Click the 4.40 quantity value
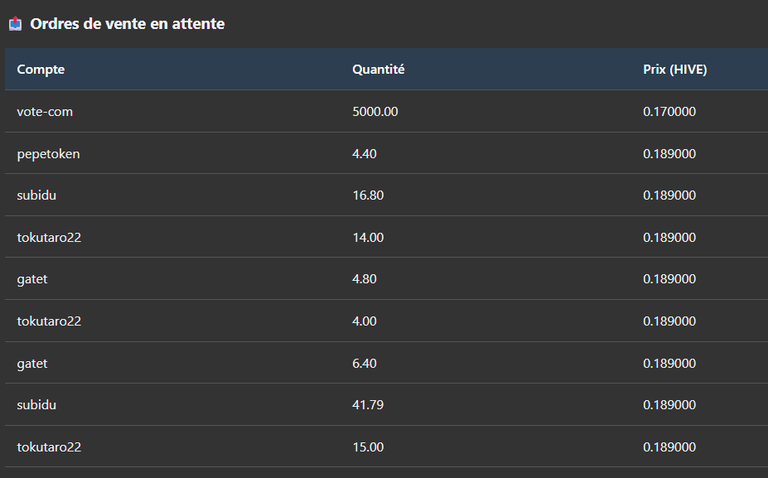Image resolution: width=768 pixels, height=478 pixels. point(364,153)
